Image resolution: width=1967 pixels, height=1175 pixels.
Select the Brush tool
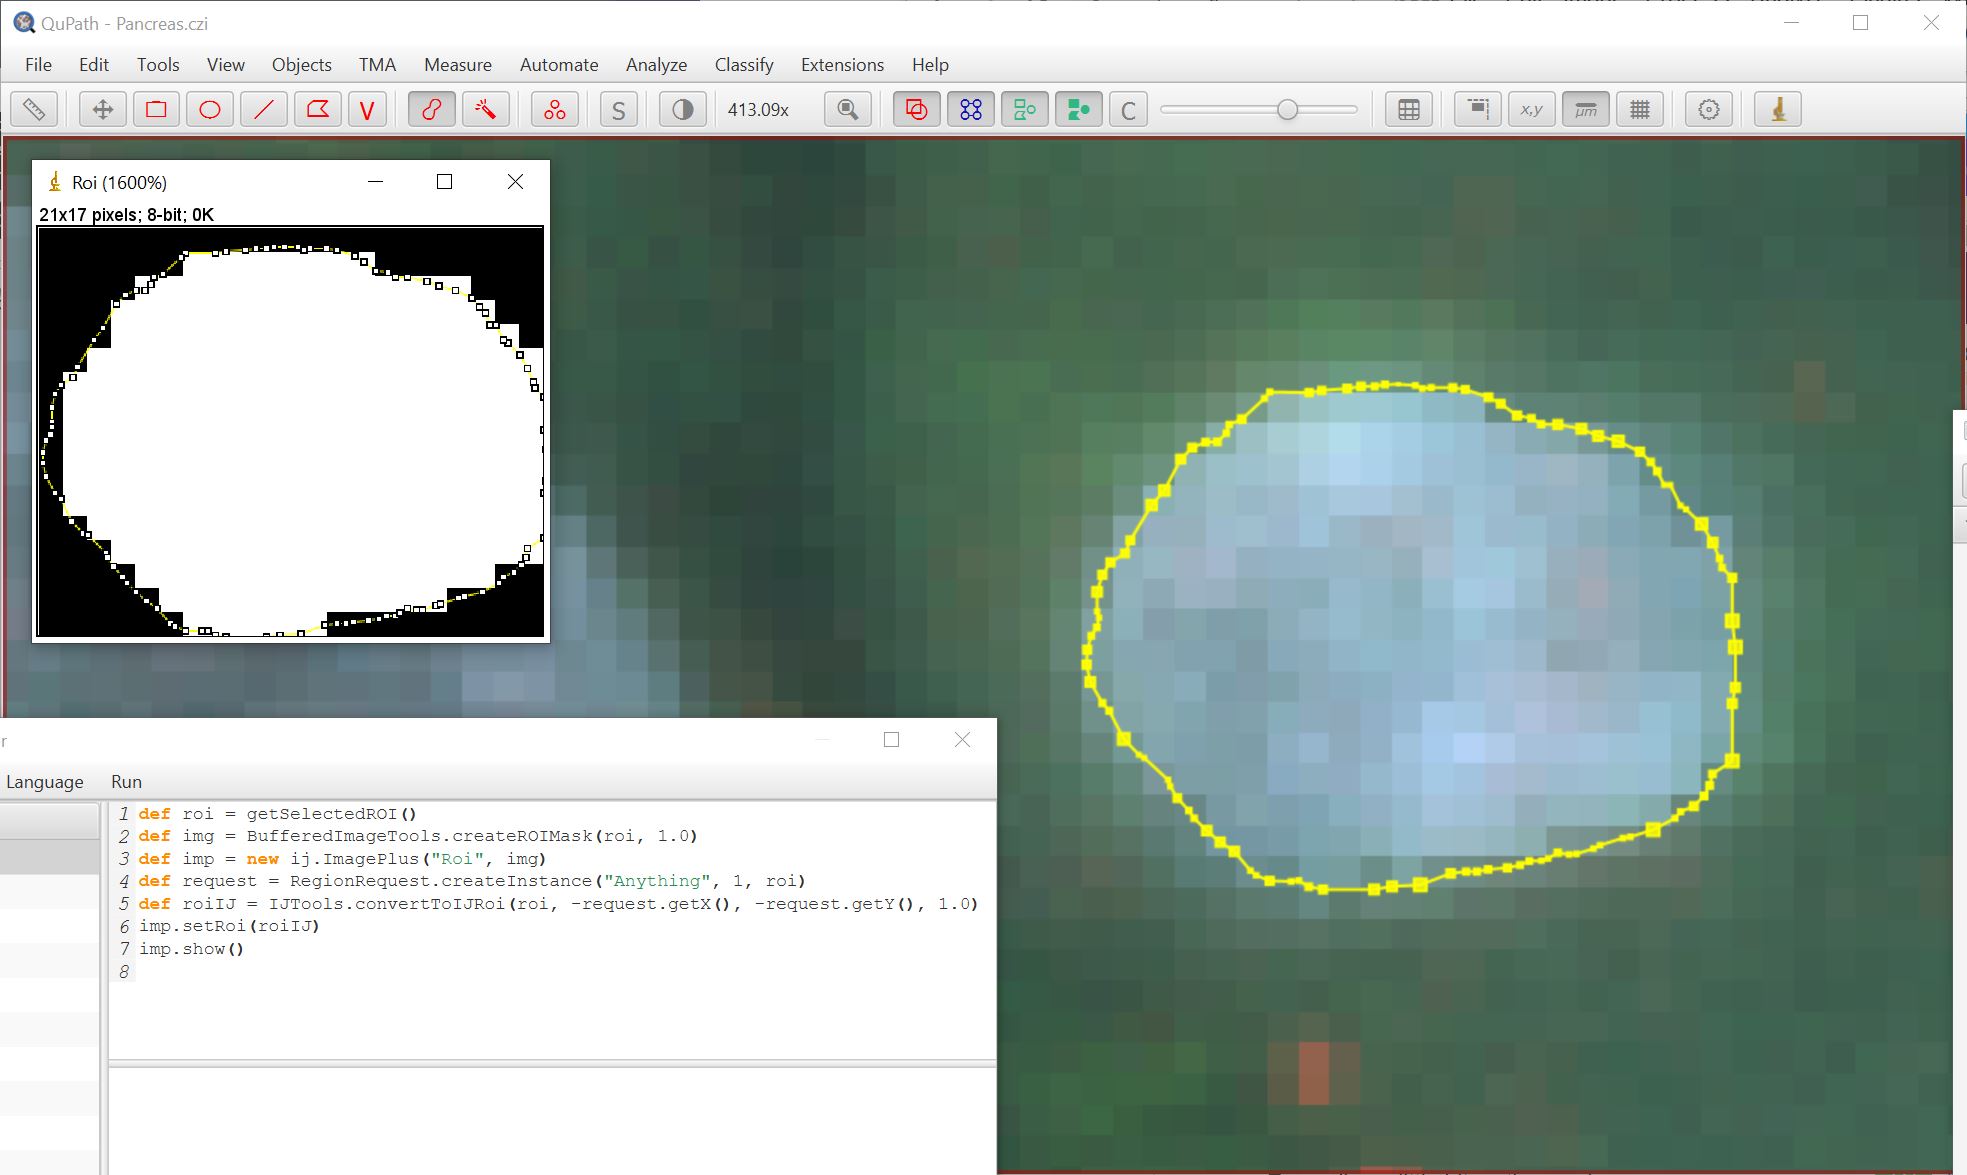pos(432,109)
